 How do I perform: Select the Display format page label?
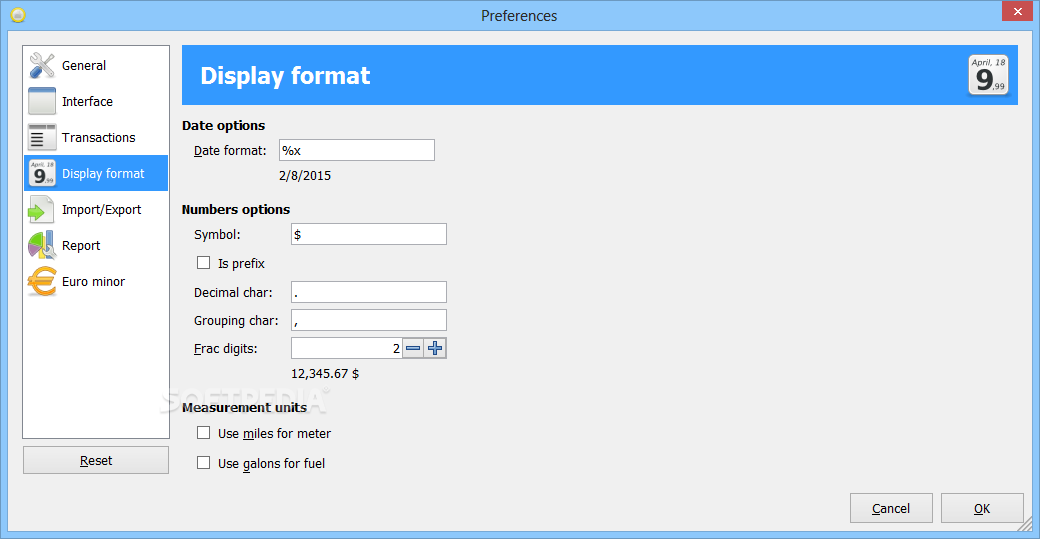pos(103,174)
